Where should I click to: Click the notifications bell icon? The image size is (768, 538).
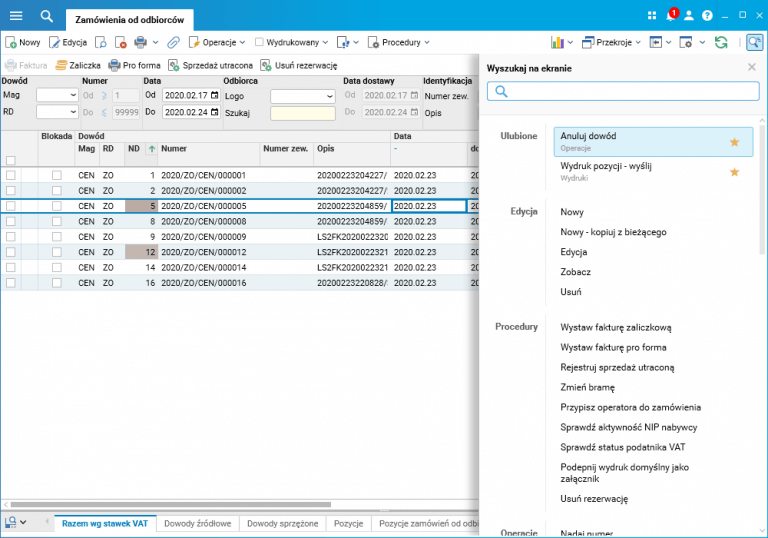coord(670,16)
